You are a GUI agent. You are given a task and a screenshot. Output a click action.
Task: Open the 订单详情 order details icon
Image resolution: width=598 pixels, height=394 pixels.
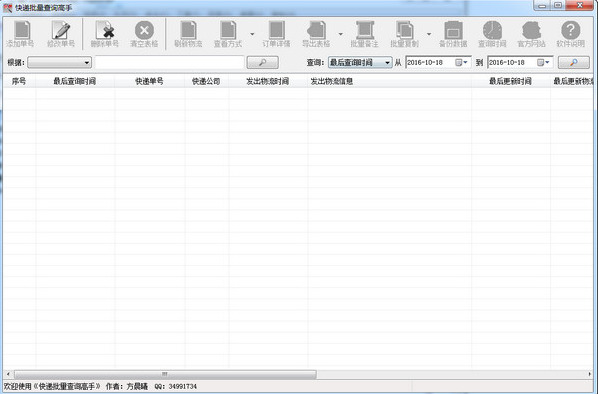pos(276,30)
